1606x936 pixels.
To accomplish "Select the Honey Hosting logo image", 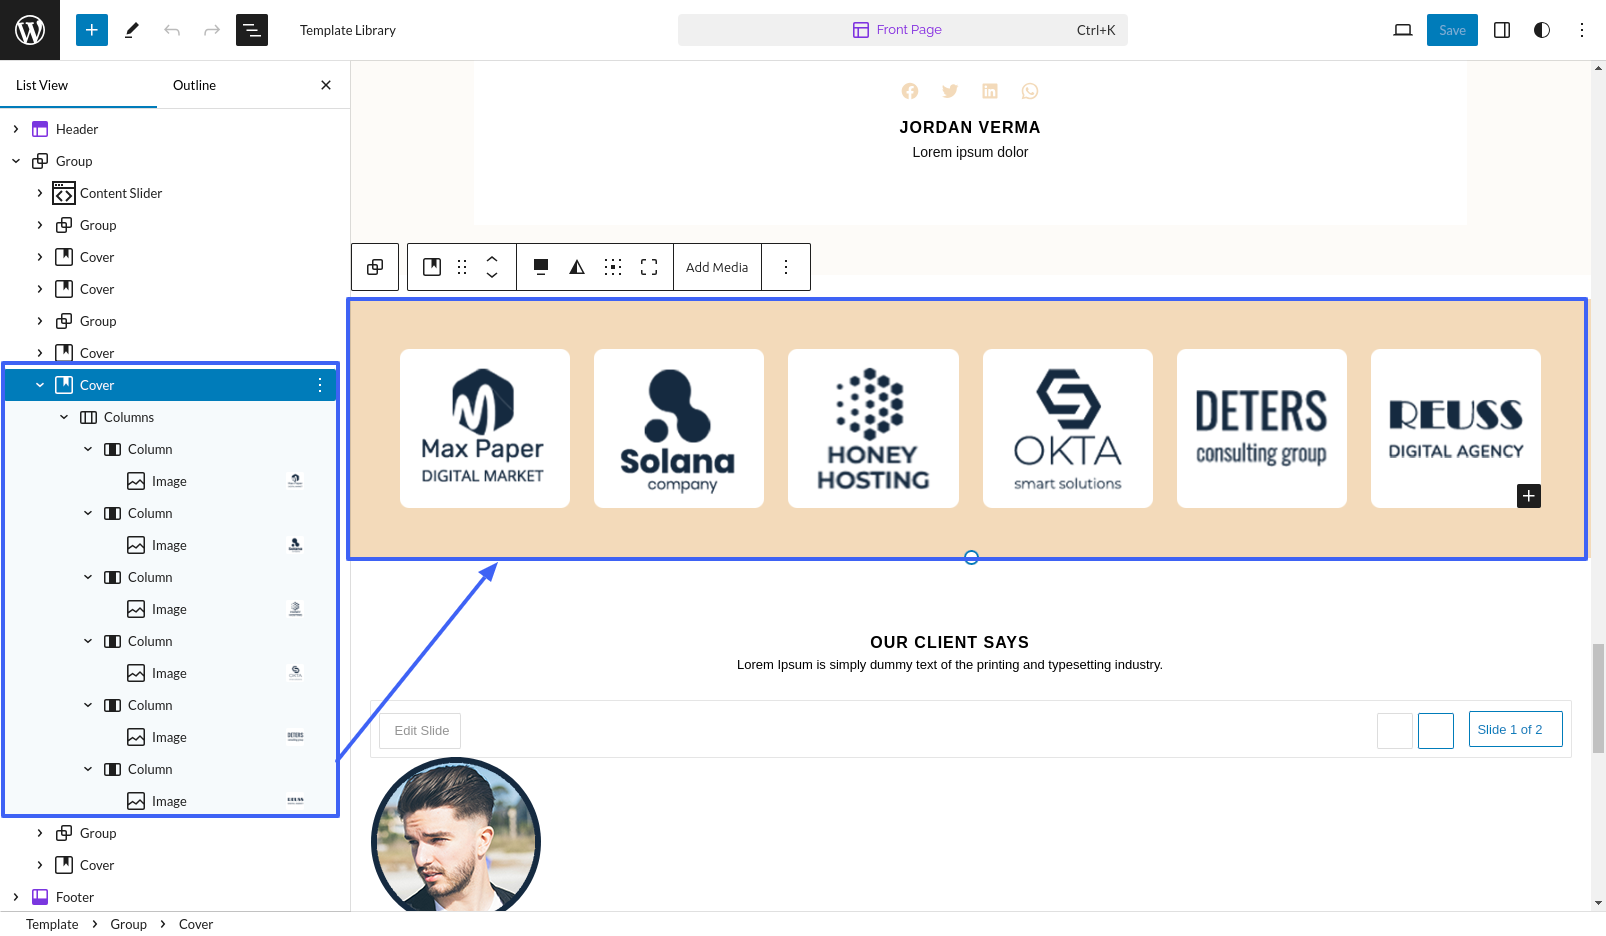I will 873,428.
